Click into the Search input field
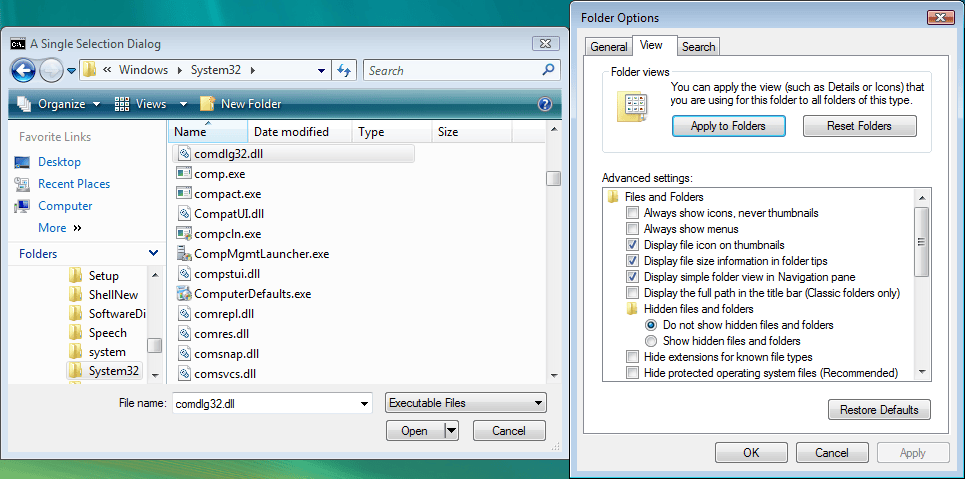 pyautogui.click(x=452, y=71)
